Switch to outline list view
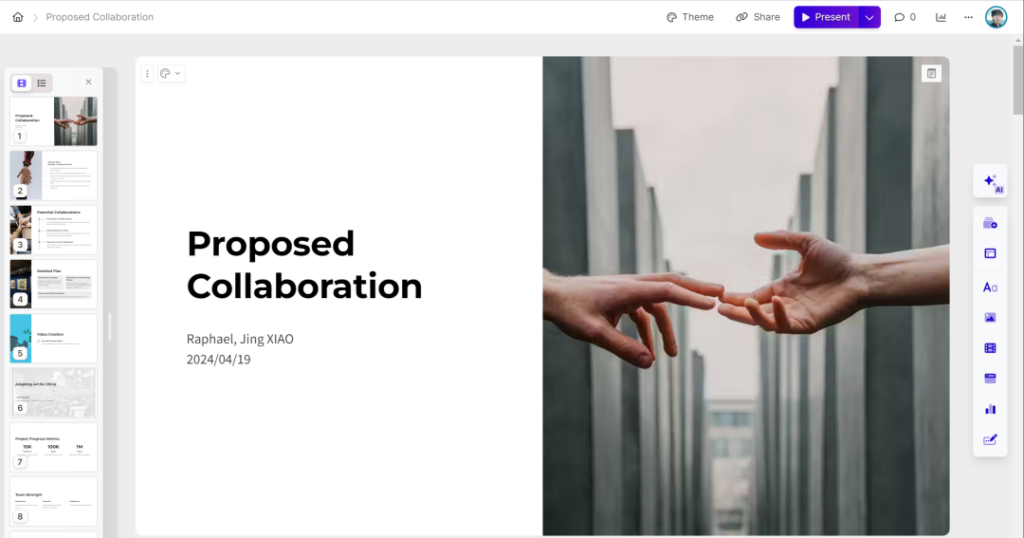The width and height of the screenshot is (1024, 538). coord(42,83)
